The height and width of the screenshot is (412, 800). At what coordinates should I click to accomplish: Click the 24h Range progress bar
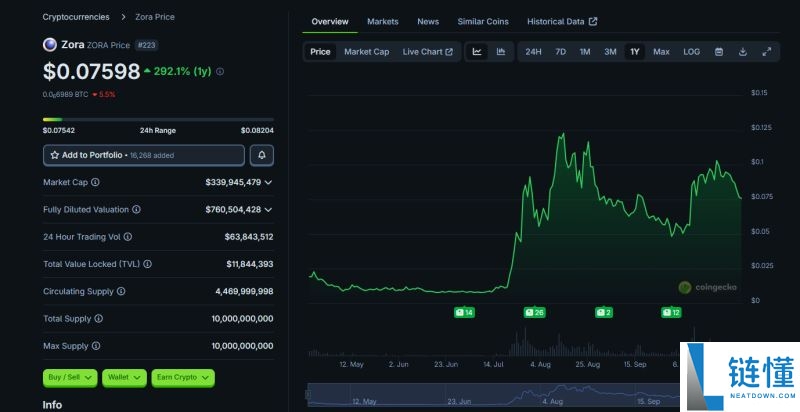coord(158,119)
